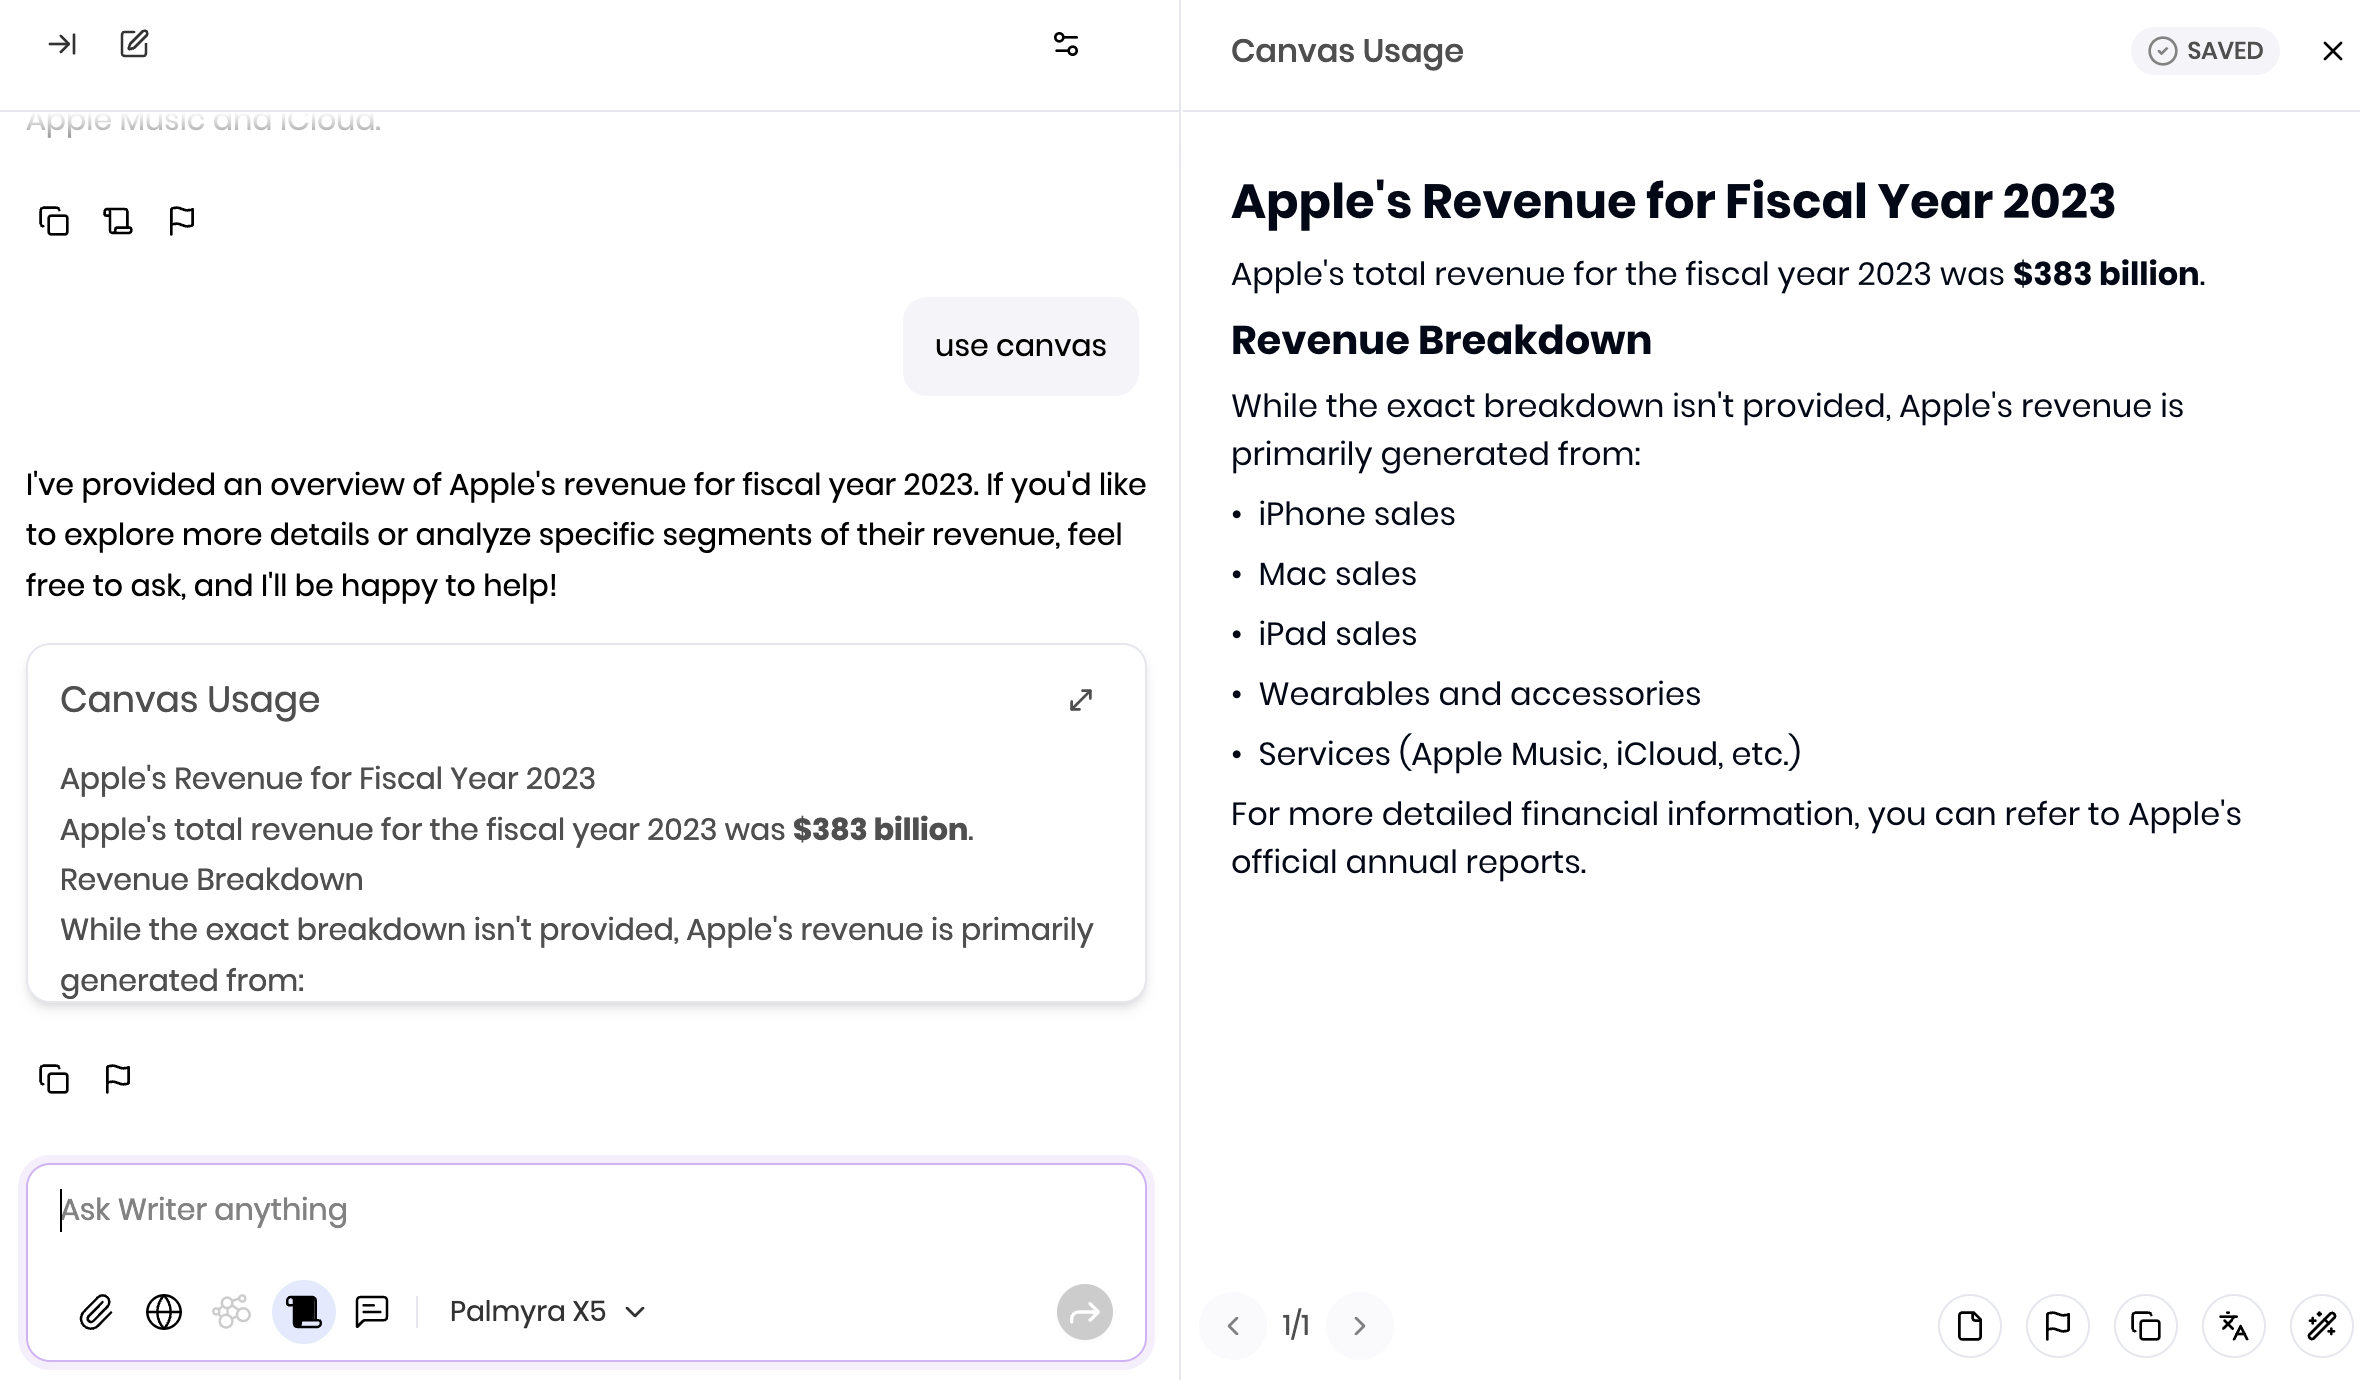Translate the canvas content

point(2234,1326)
